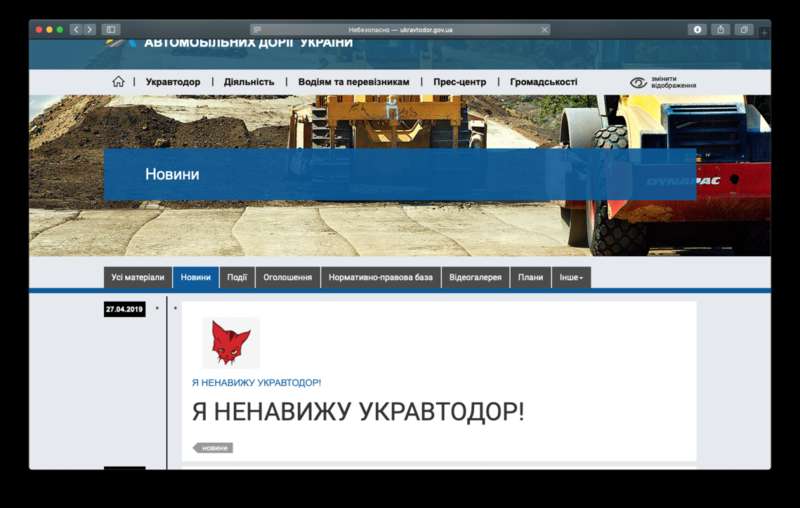Click the red fox thumbnail image
800x508 pixels.
click(231, 343)
